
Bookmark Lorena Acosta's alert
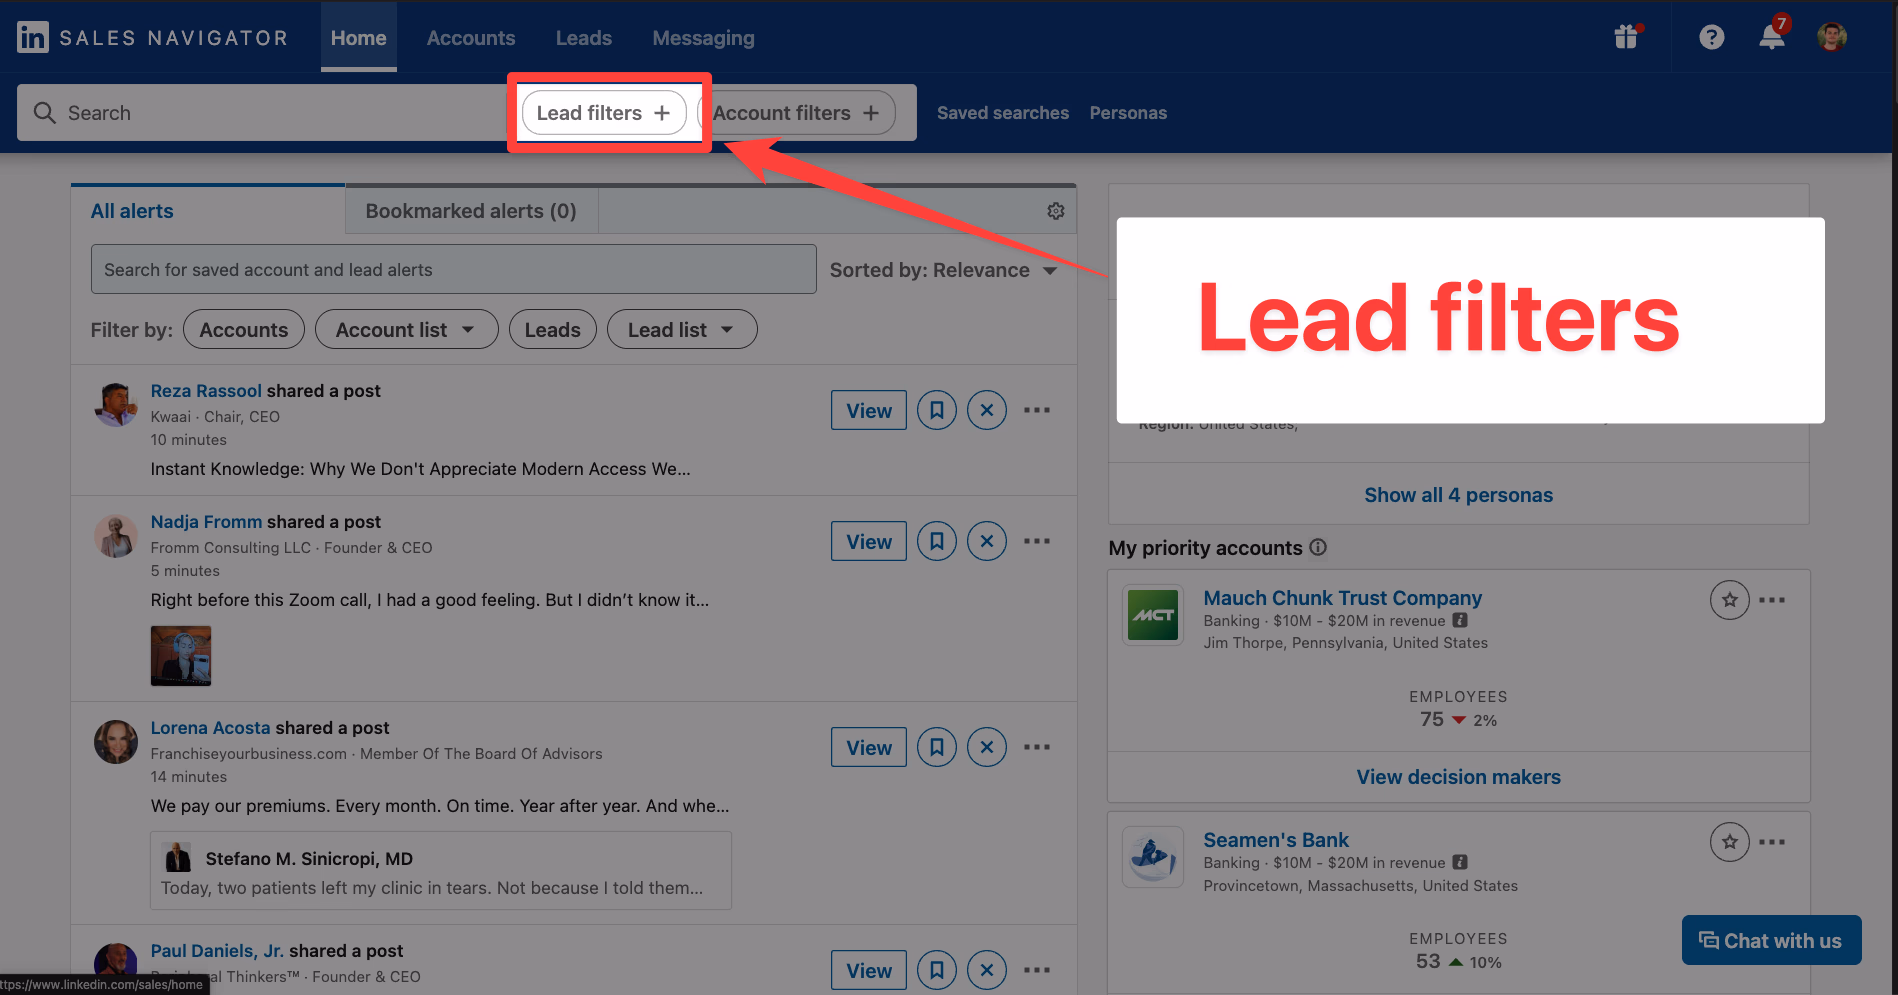[937, 747]
